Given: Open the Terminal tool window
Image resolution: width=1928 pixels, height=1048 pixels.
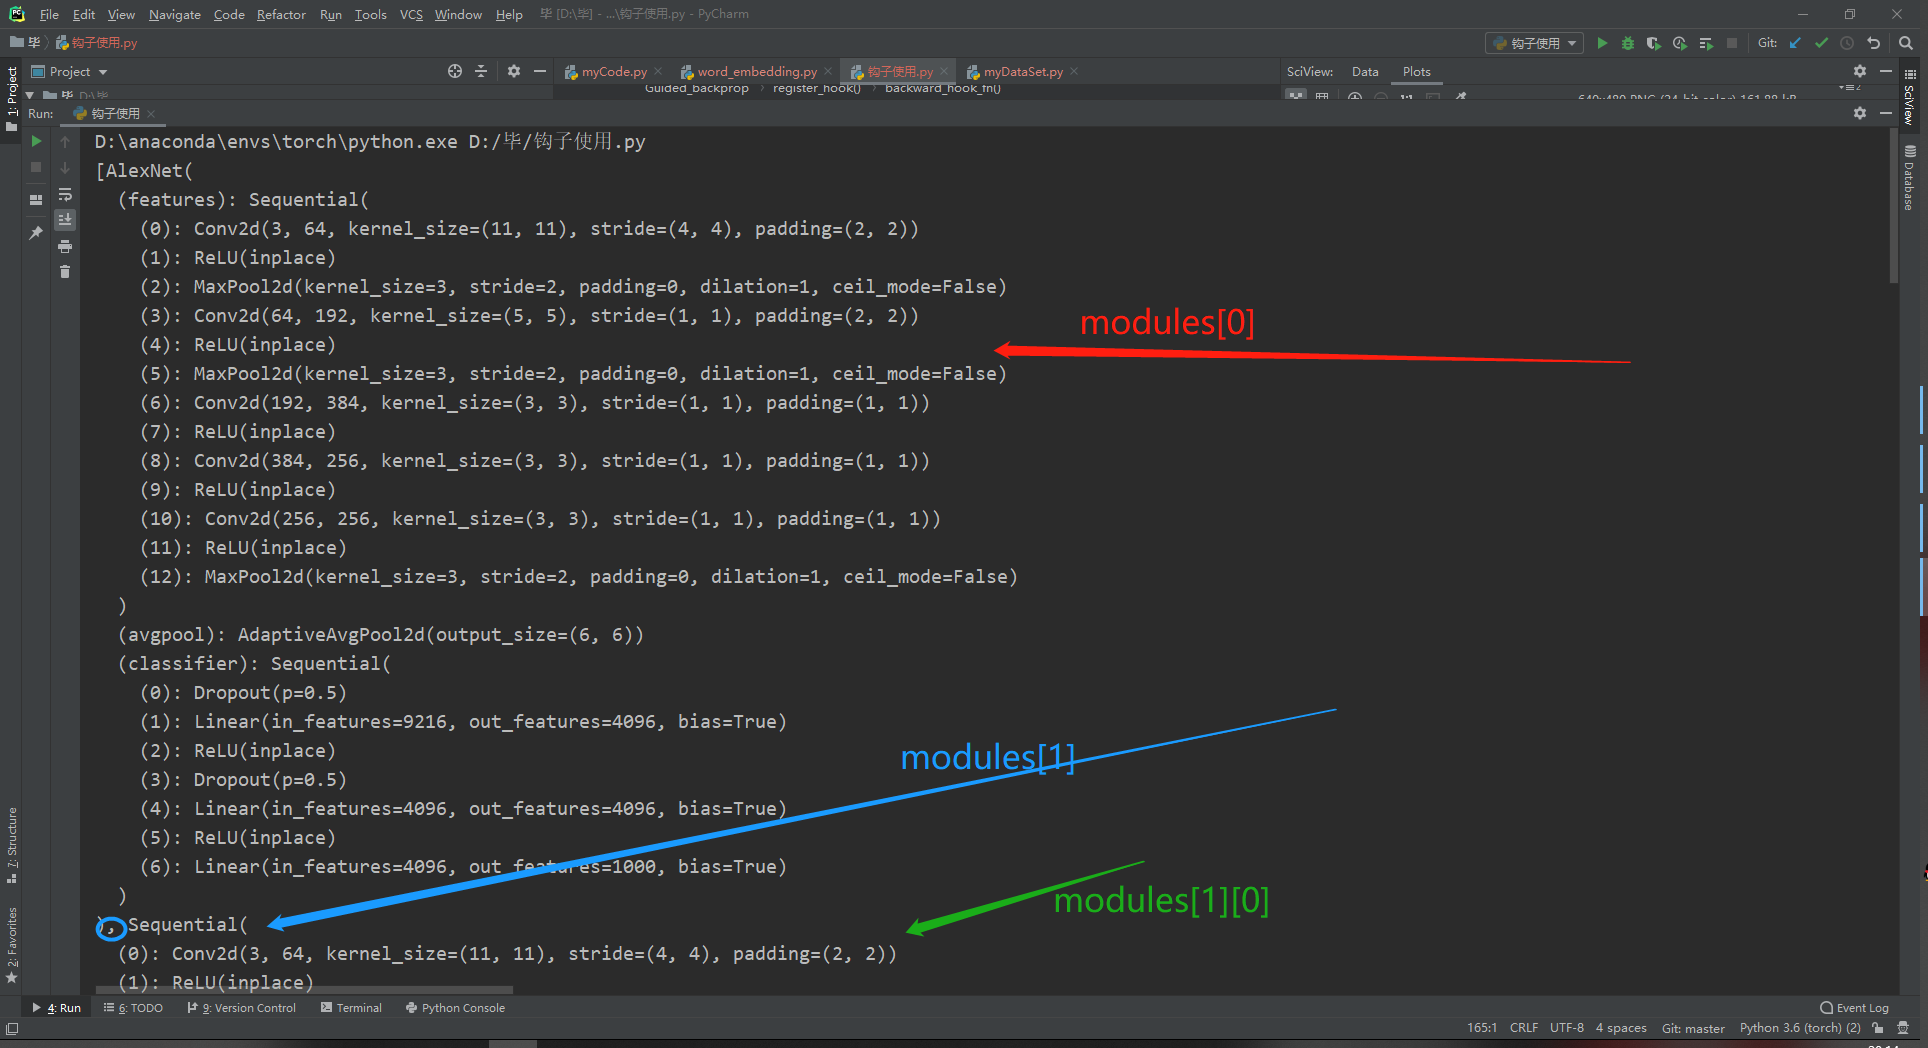Looking at the screenshot, I should coord(351,1007).
